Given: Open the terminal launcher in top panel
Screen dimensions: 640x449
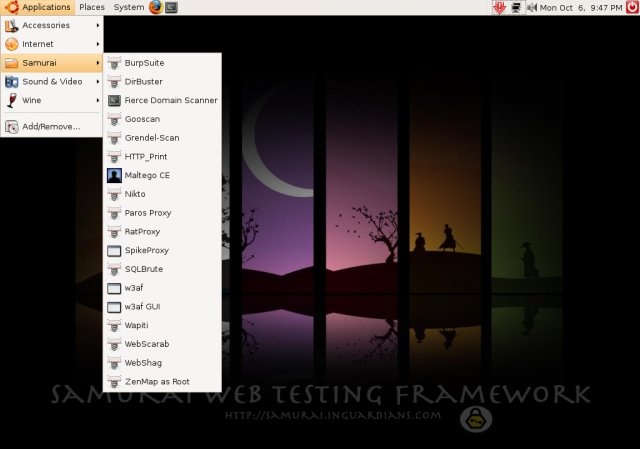Looking at the screenshot, I should tap(171, 7).
